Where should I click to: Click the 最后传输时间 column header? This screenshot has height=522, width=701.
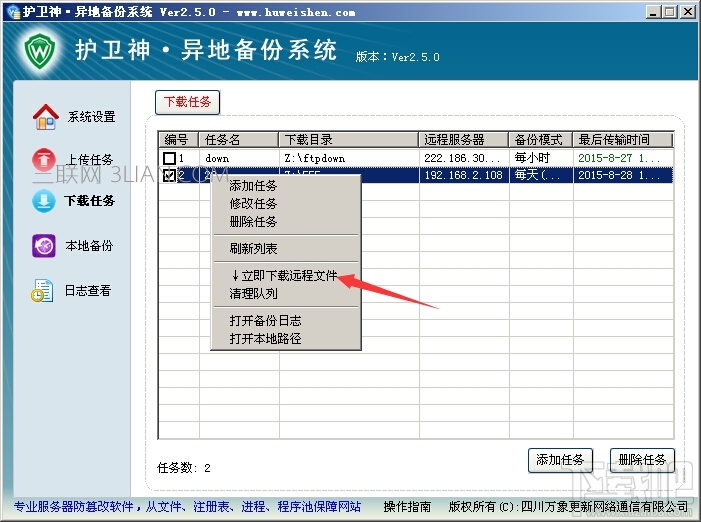coord(623,139)
